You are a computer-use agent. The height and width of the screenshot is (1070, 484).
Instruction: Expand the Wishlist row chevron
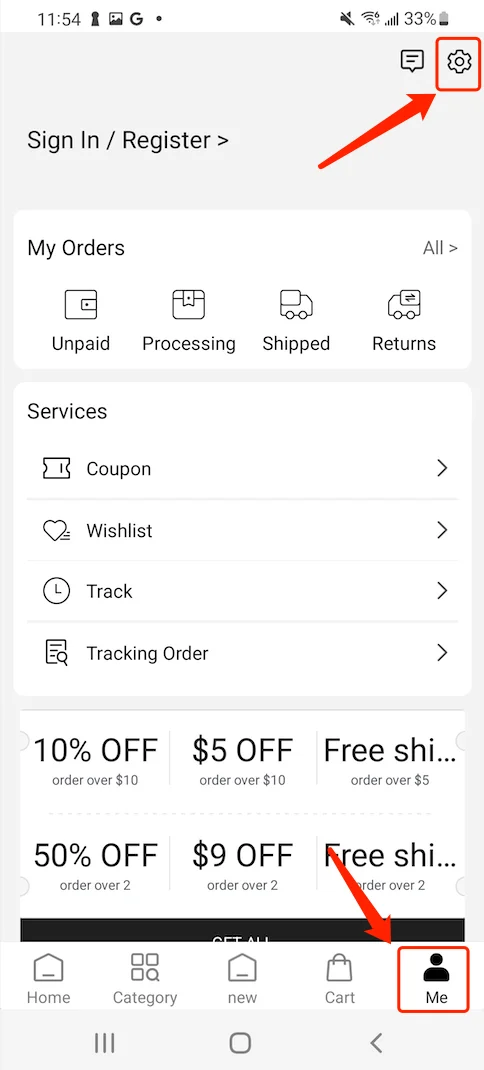442,530
